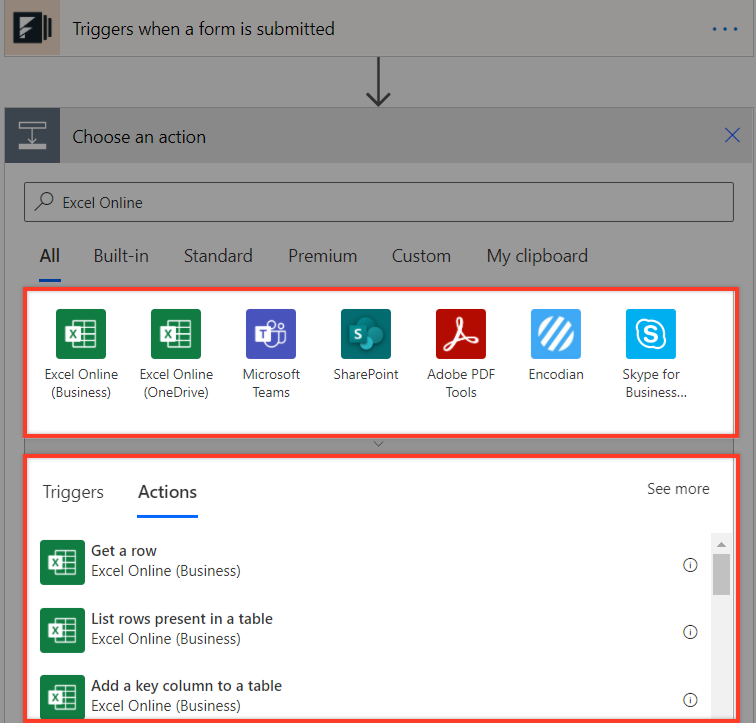Select the Adobe PDF Tools connector
The height and width of the screenshot is (723, 756).
(461, 334)
